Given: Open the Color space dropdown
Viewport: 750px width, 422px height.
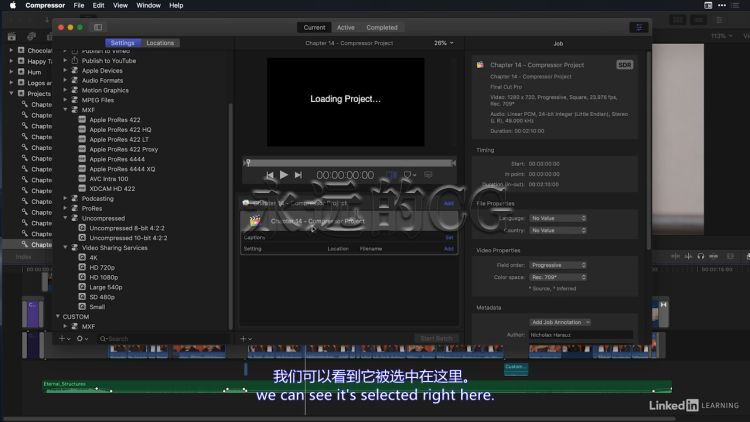Looking at the screenshot, I should click(558, 277).
